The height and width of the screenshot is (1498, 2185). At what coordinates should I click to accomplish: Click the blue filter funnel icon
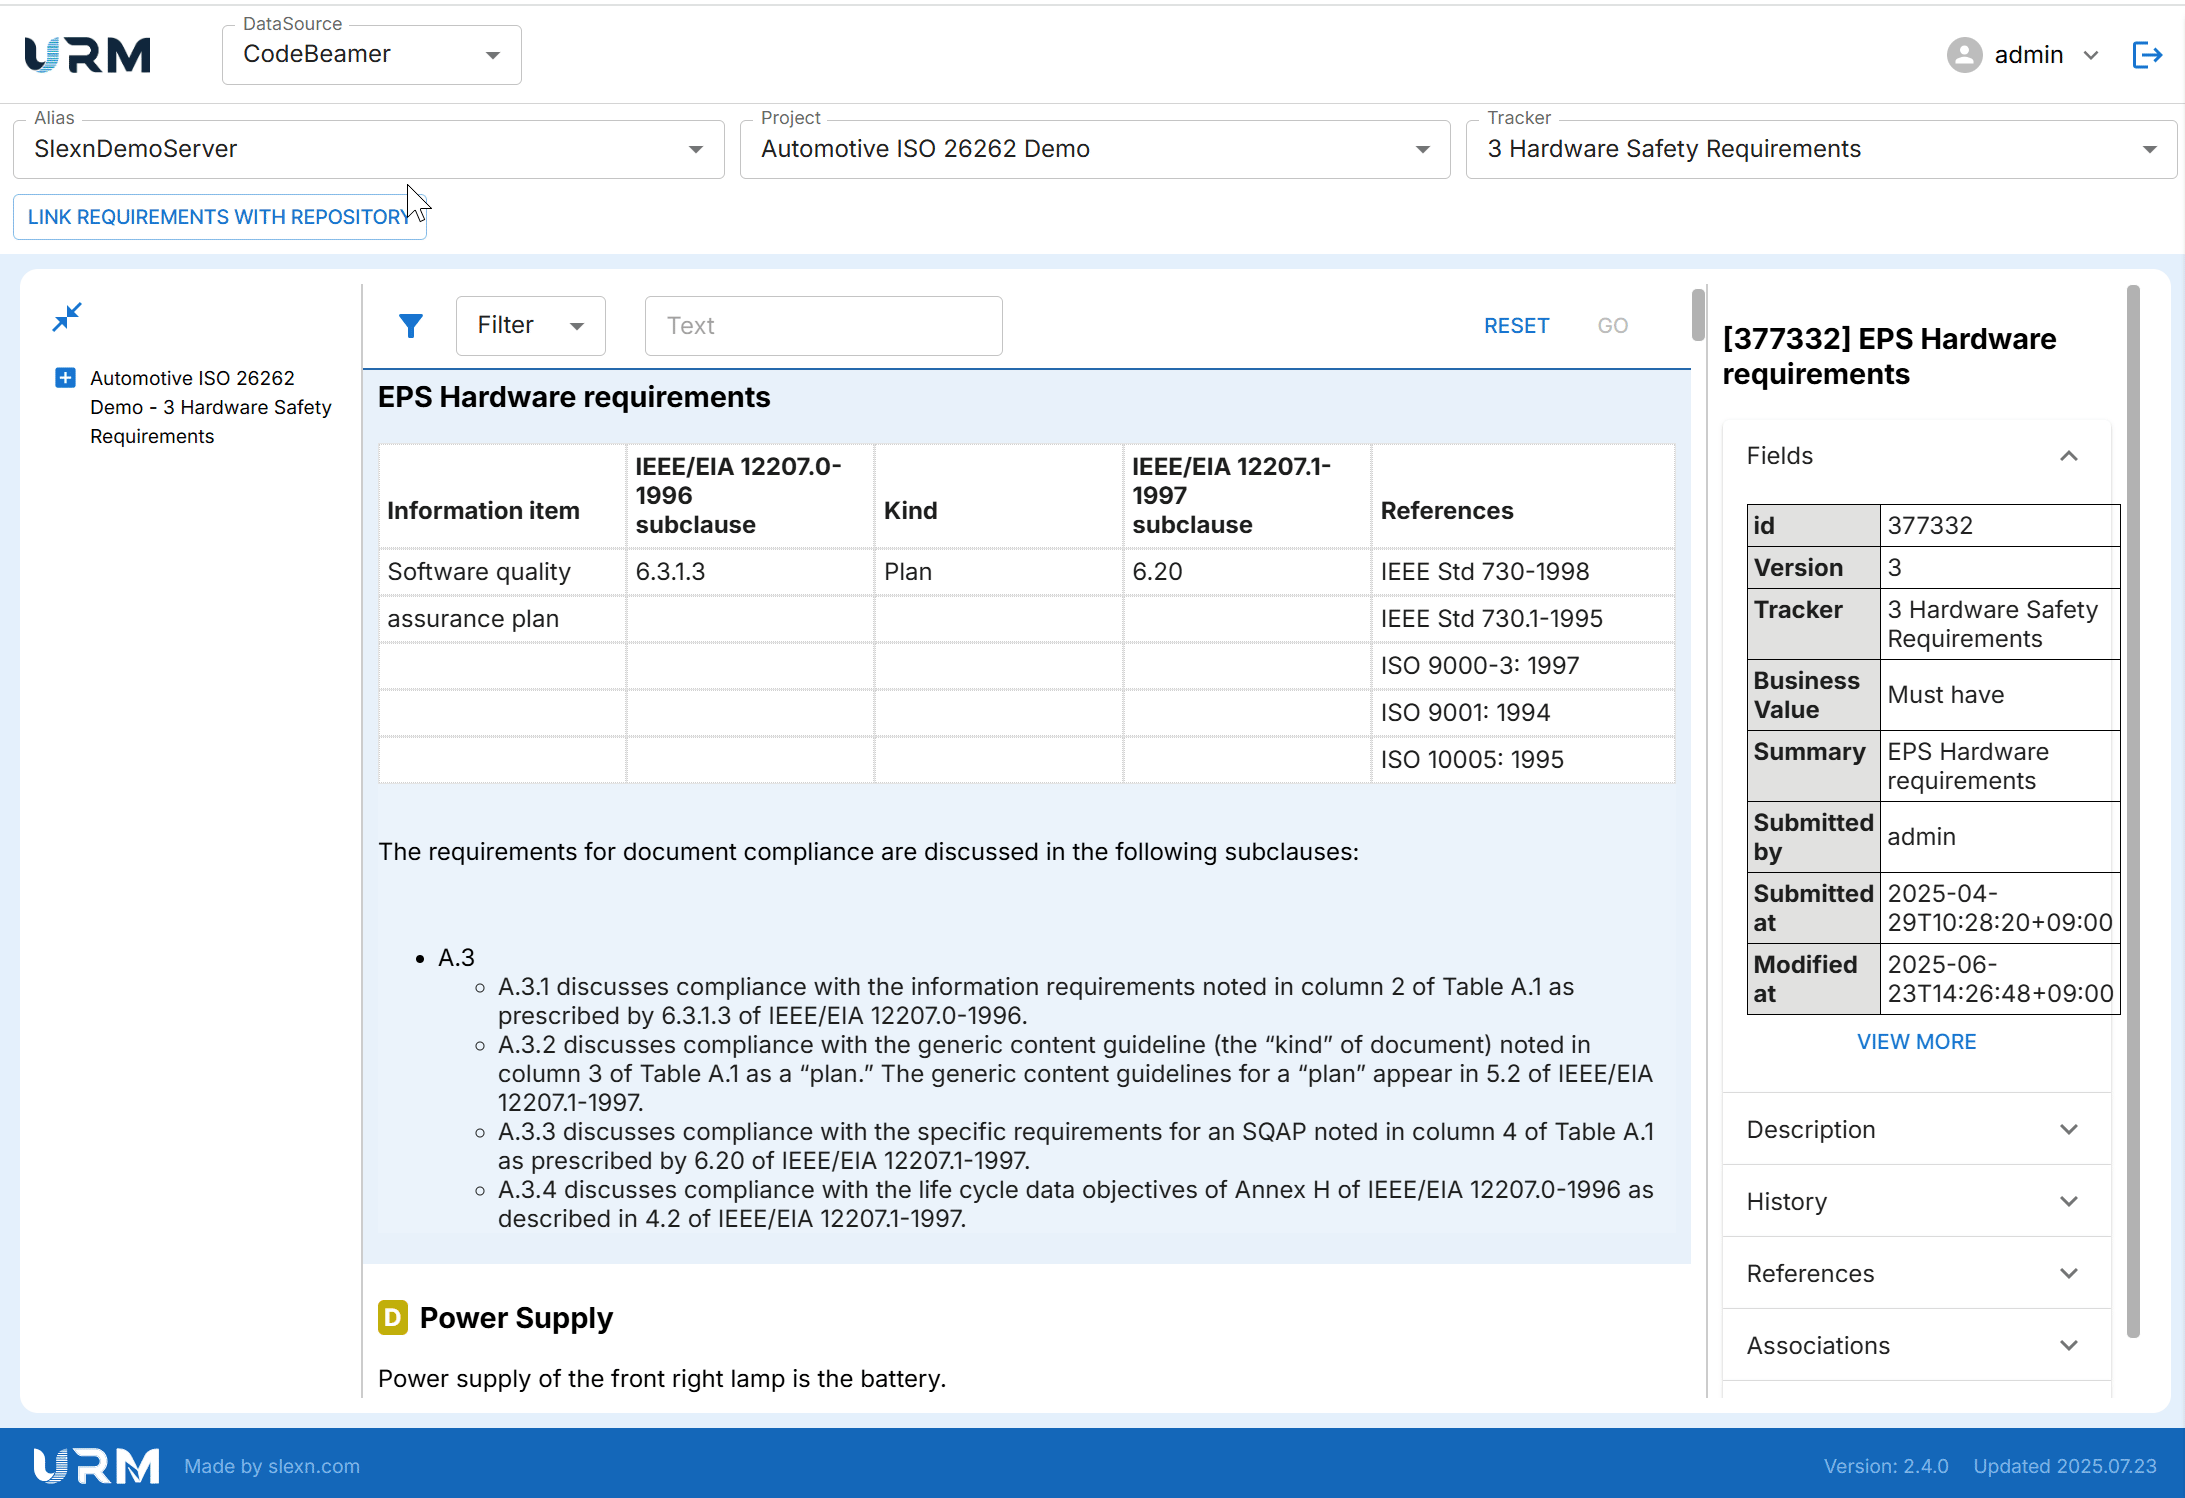click(x=411, y=326)
